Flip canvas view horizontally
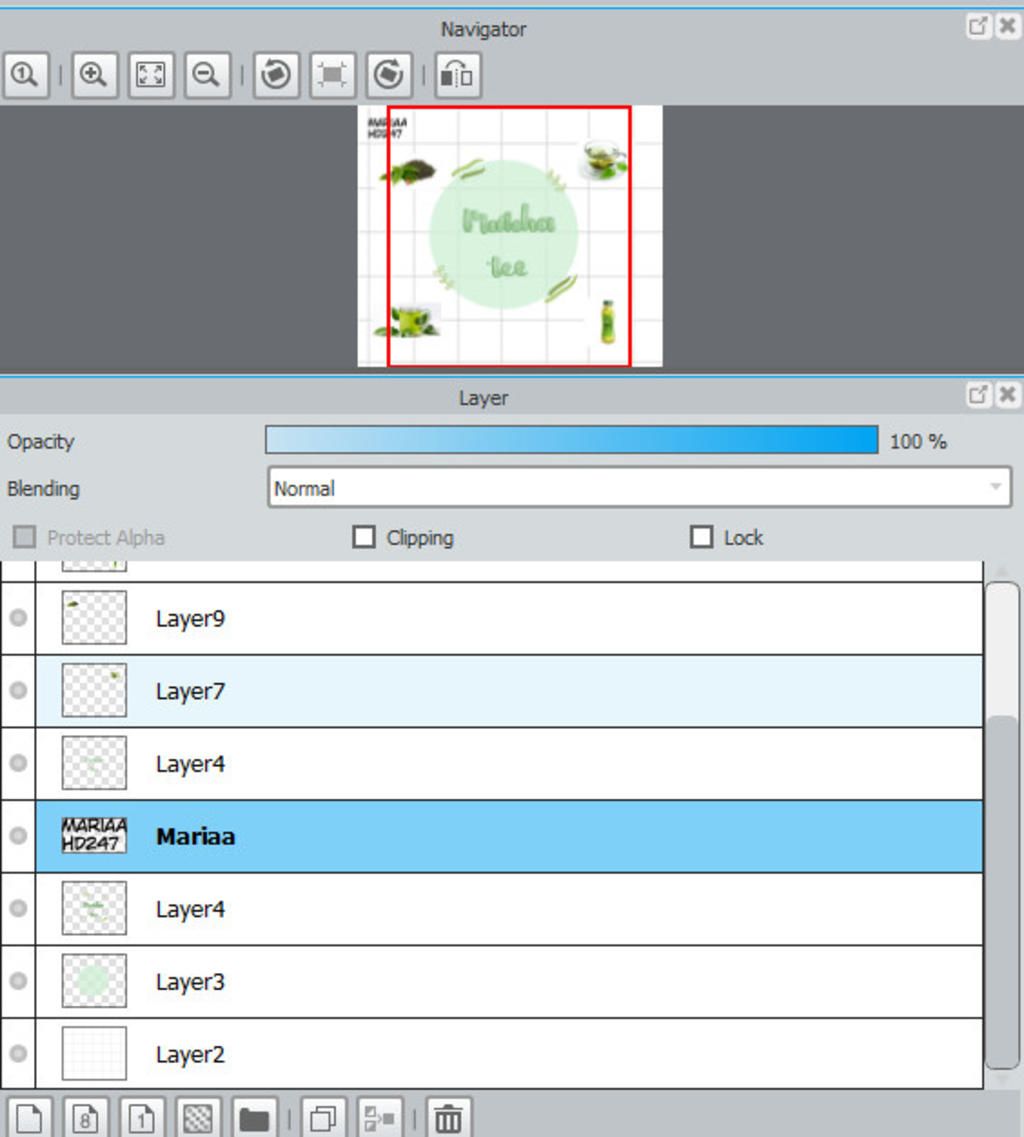 pos(458,75)
